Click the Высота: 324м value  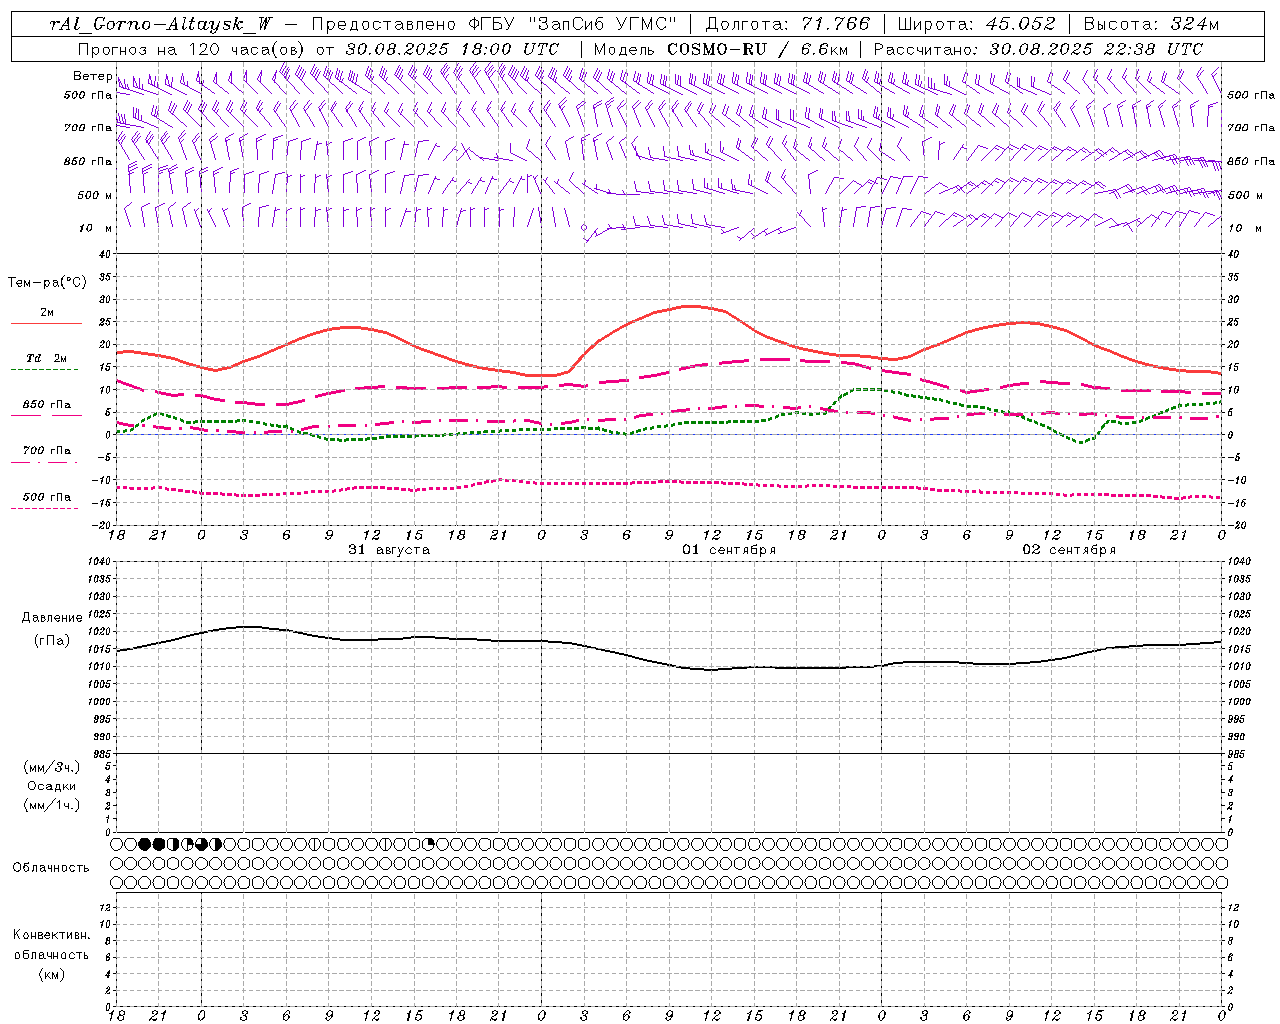tap(1151, 24)
